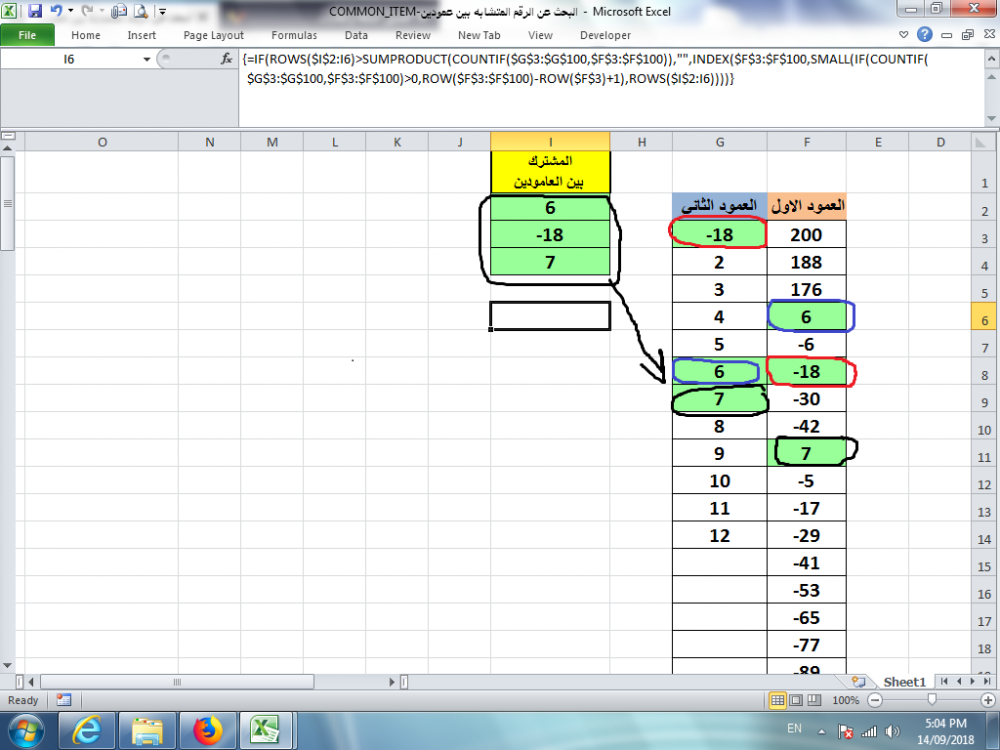1000x750 pixels.
Task: Click the Print Preview icon in Quick Access Toolbar
Action: tap(140, 12)
